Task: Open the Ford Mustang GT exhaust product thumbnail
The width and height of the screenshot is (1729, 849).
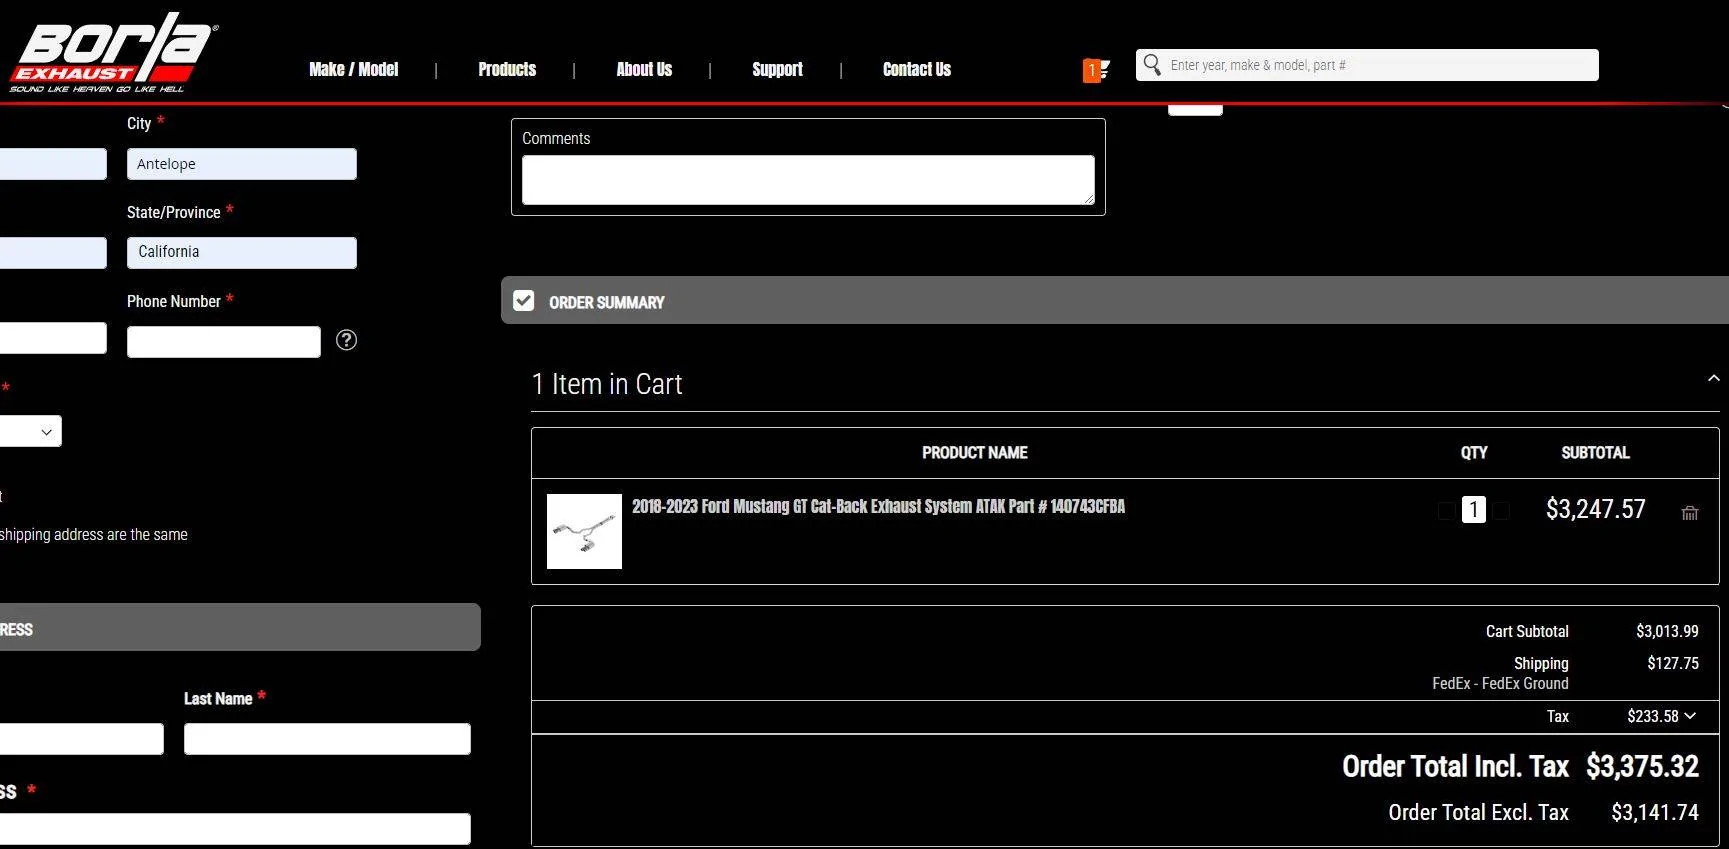Action: [584, 531]
